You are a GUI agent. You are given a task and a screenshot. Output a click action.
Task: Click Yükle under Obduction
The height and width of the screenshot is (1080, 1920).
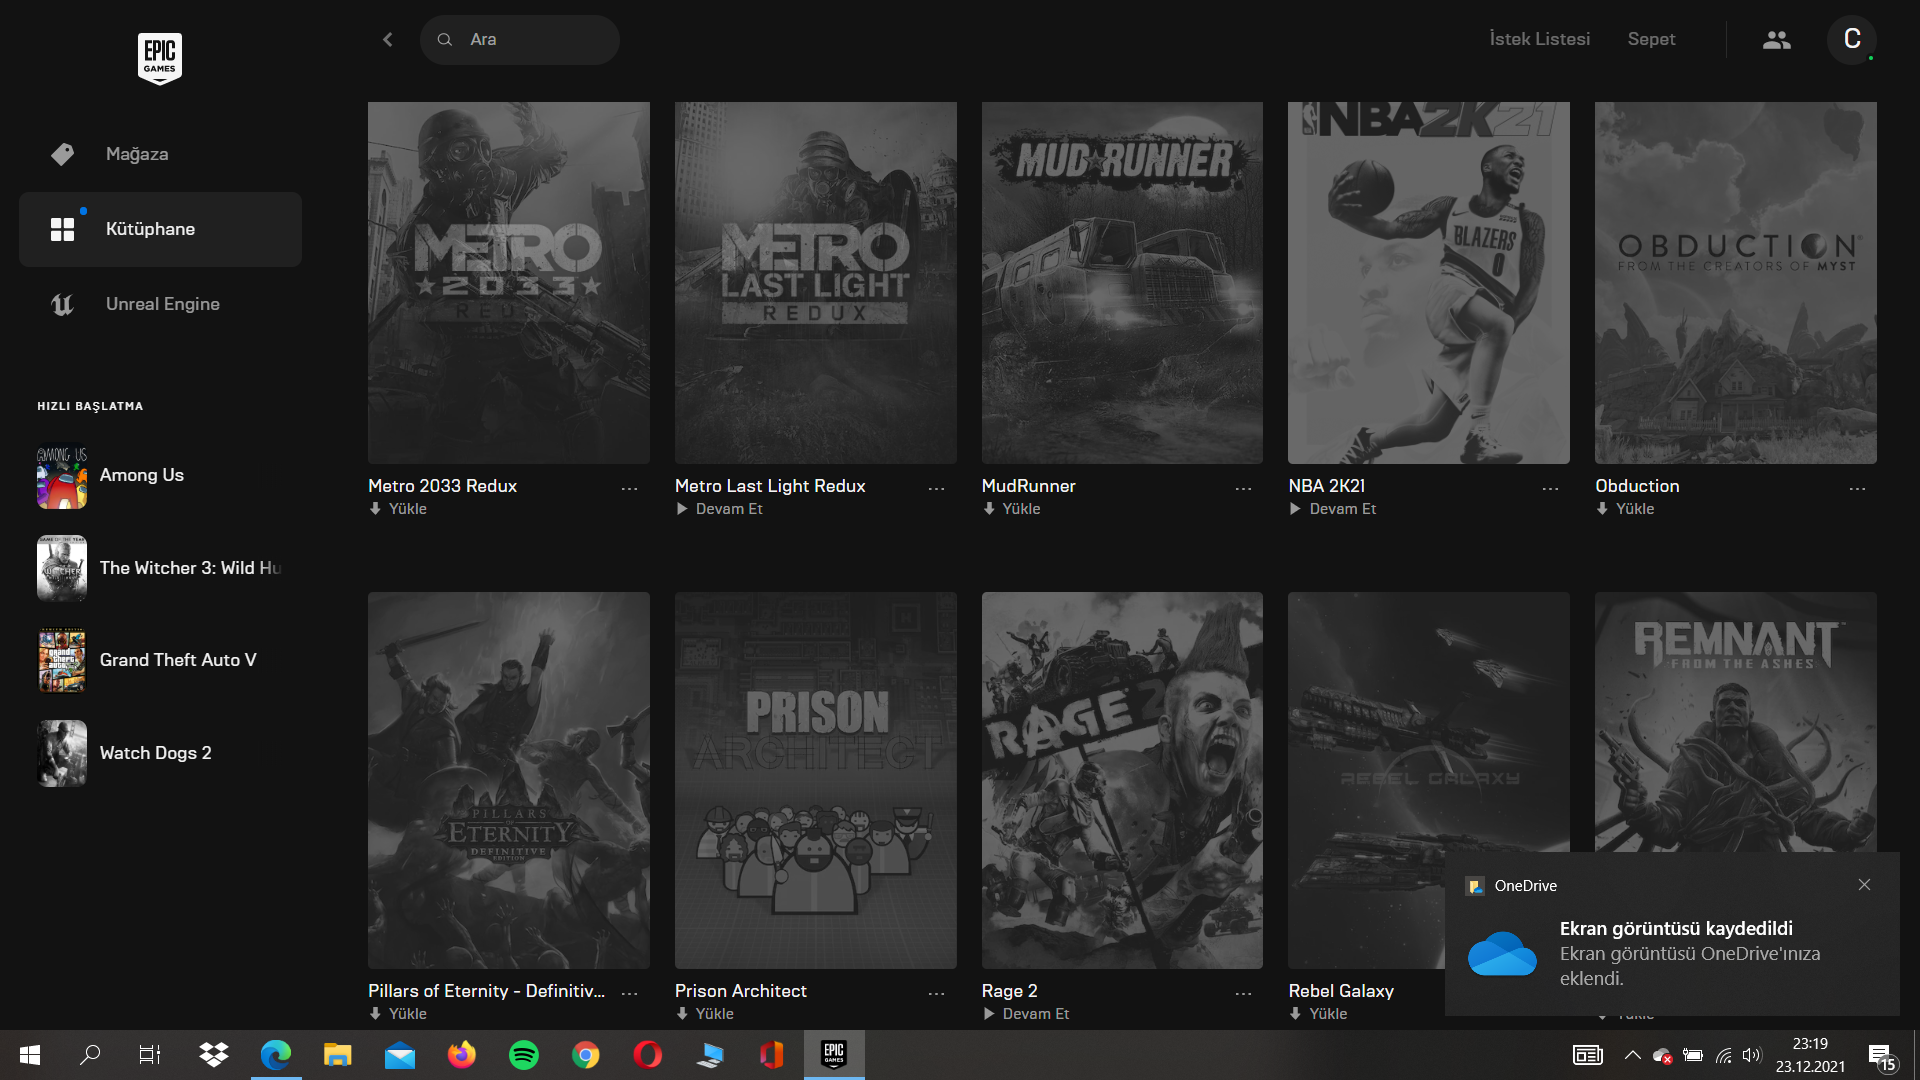(1634, 509)
